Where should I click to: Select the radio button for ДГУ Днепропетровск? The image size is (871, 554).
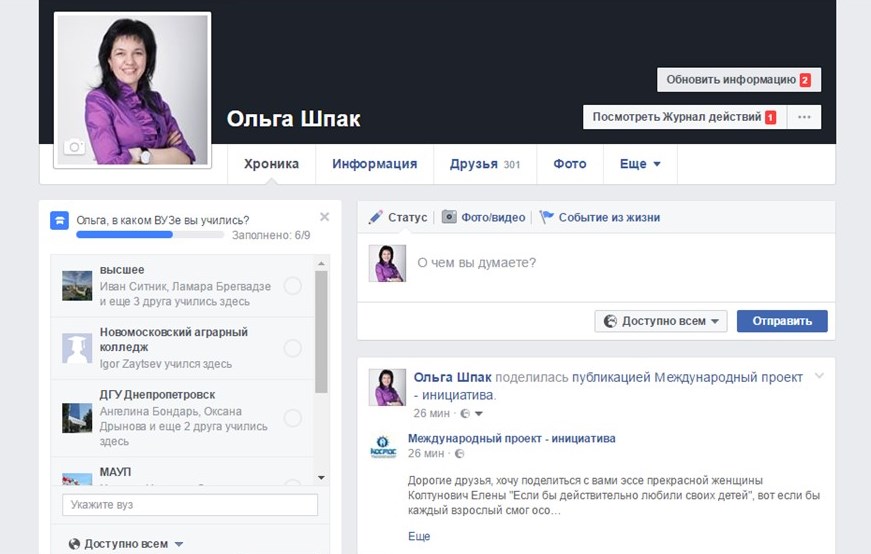coord(293,418)
